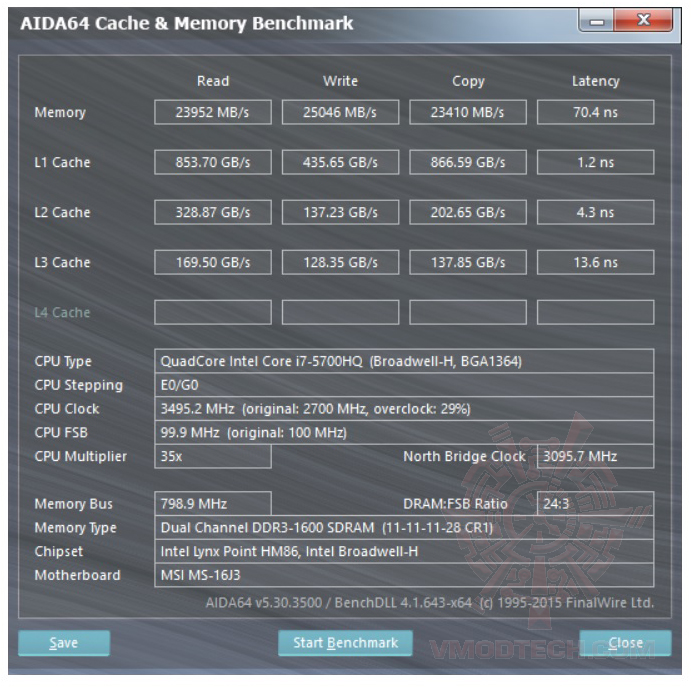Select L1 Cache Read 853.70 GB/s
This screenshot has width=692, height=687.
pyautogui.click(x=213, y=162)
